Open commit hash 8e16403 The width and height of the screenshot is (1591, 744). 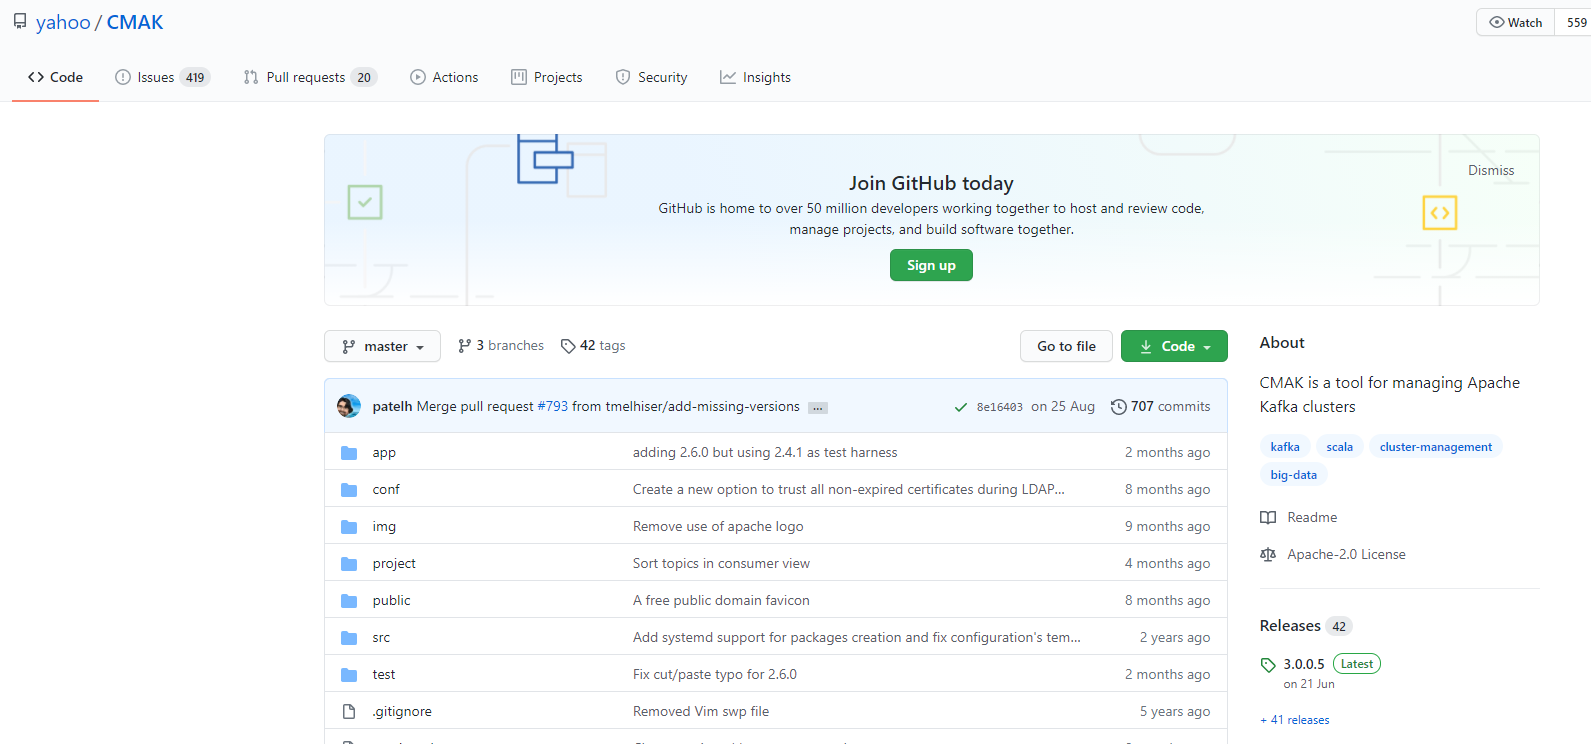point(1000,407)
